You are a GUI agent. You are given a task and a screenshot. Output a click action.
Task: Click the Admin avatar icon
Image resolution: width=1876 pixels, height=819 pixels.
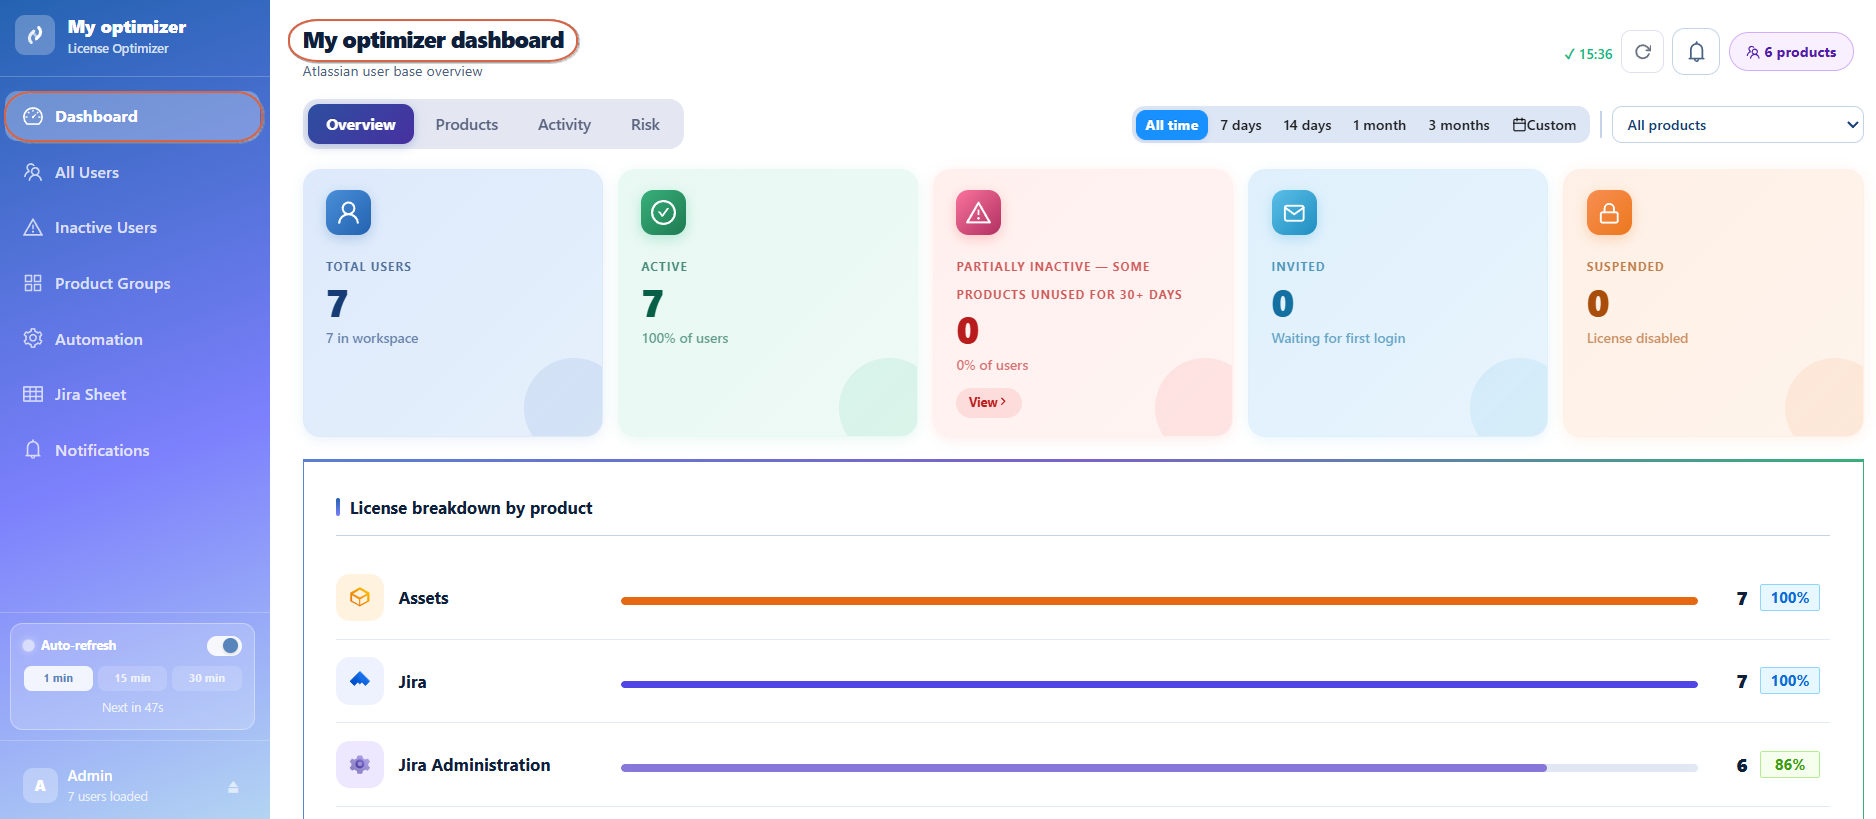coord(40,786)
